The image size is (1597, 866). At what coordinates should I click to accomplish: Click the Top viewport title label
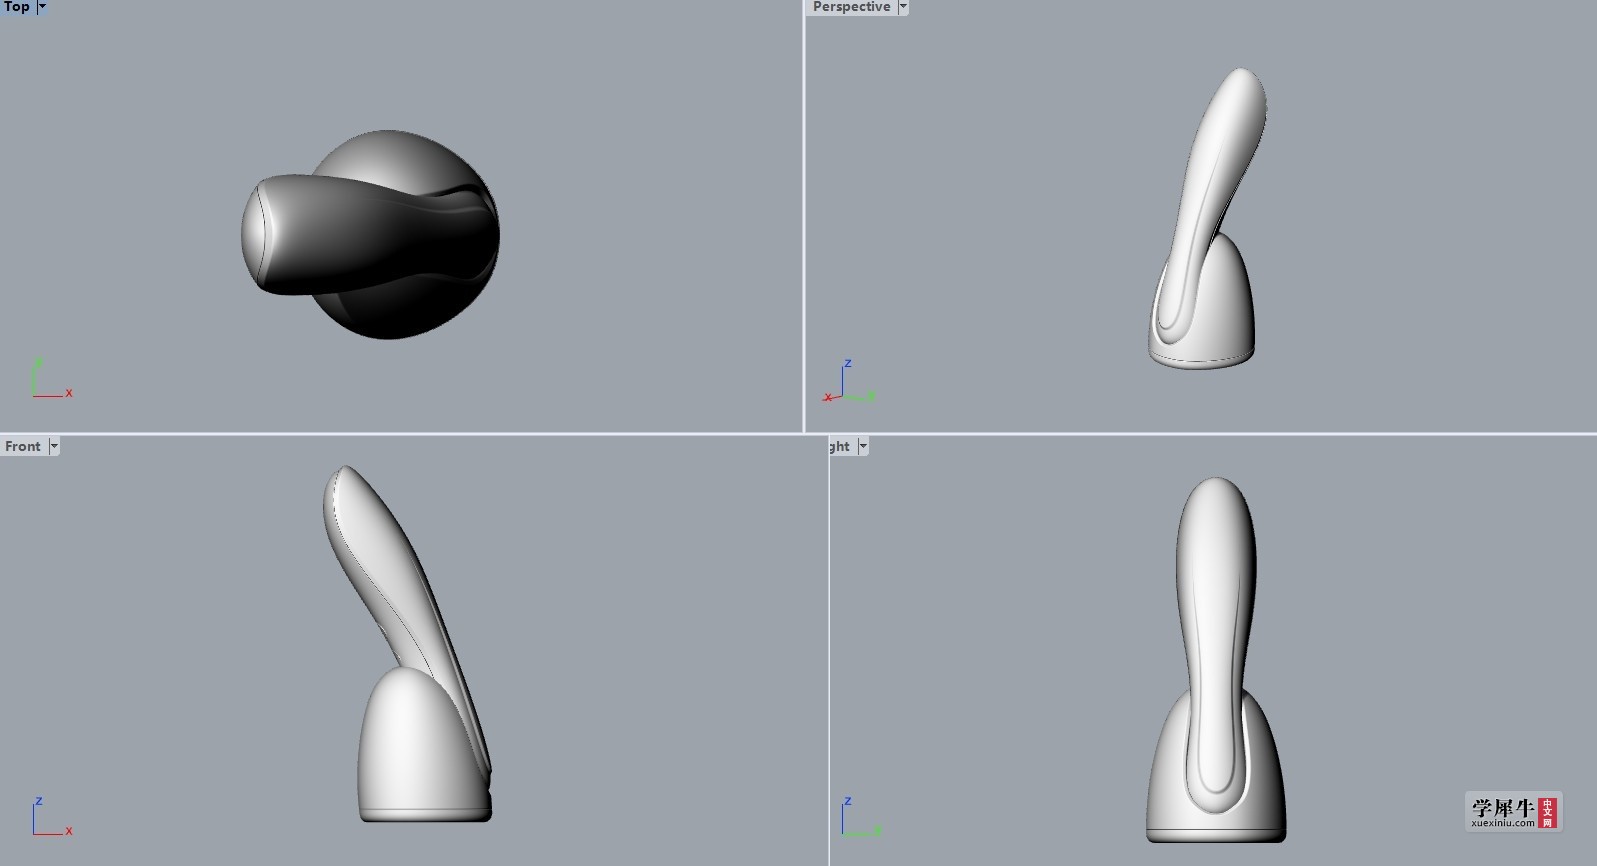coord(17,6)
